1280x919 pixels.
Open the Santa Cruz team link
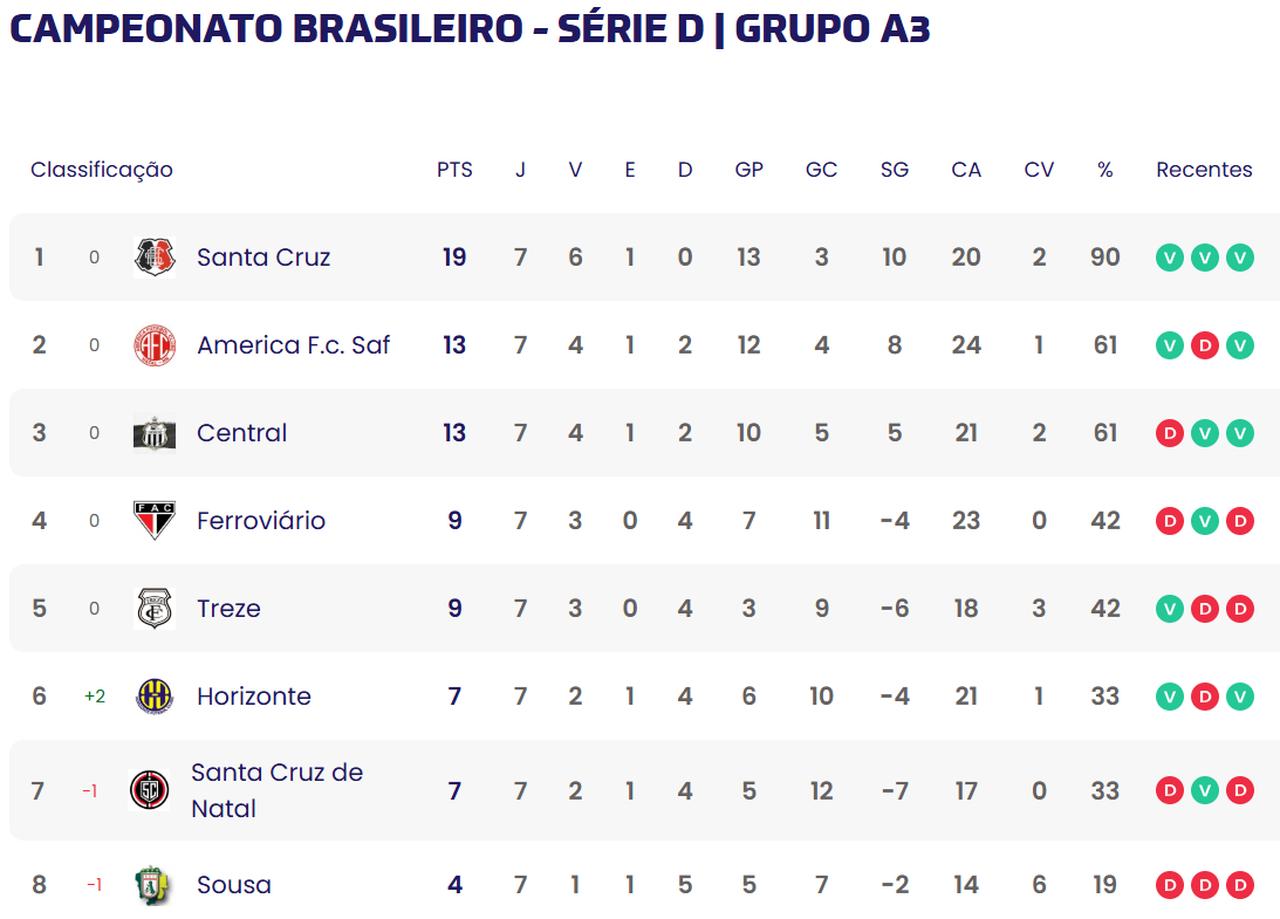coord(263,257)
